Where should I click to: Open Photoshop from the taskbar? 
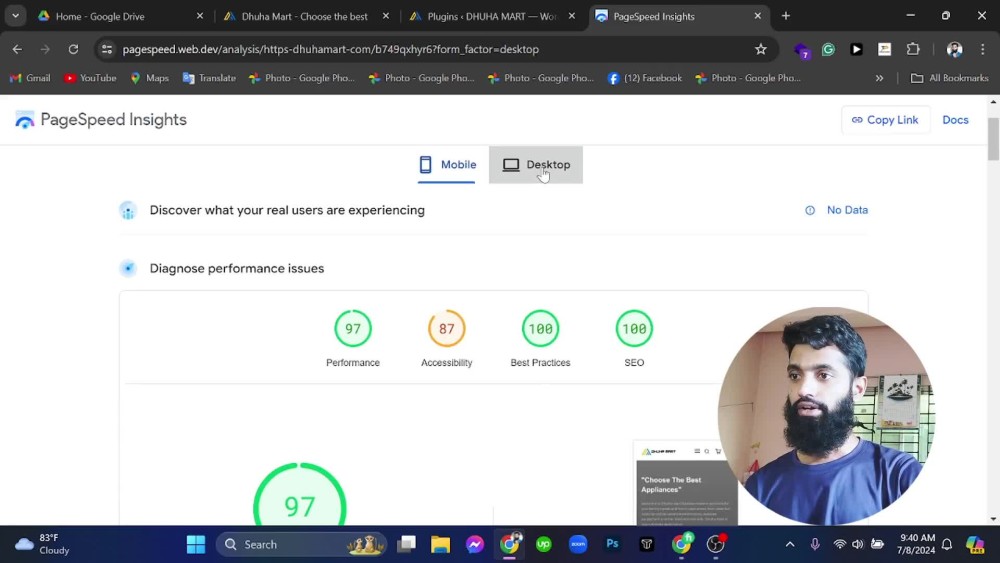[612, 545]
